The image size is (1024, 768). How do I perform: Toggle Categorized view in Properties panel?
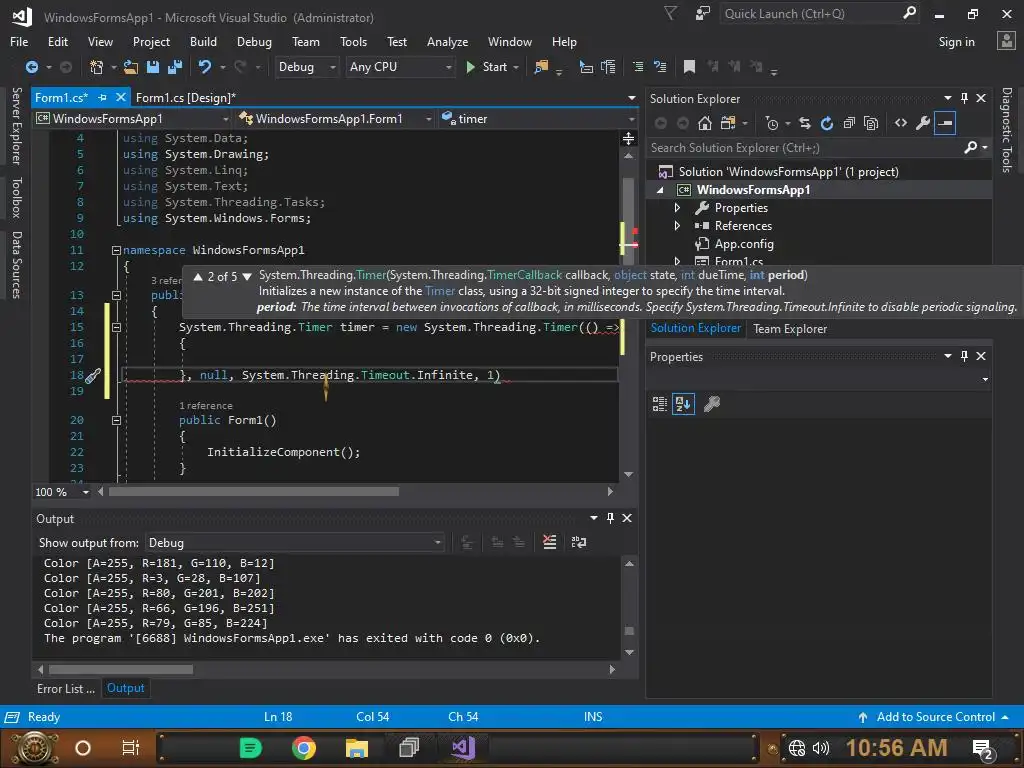[x=660, y=404]
